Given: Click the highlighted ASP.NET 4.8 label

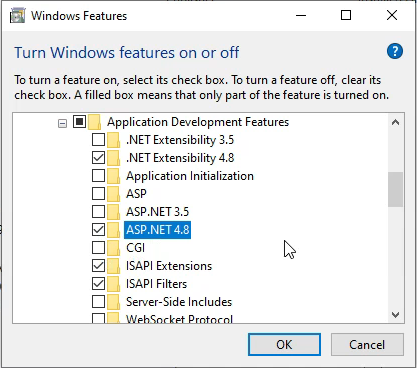Looking at the screenshot, I should [x=157, y=230].
